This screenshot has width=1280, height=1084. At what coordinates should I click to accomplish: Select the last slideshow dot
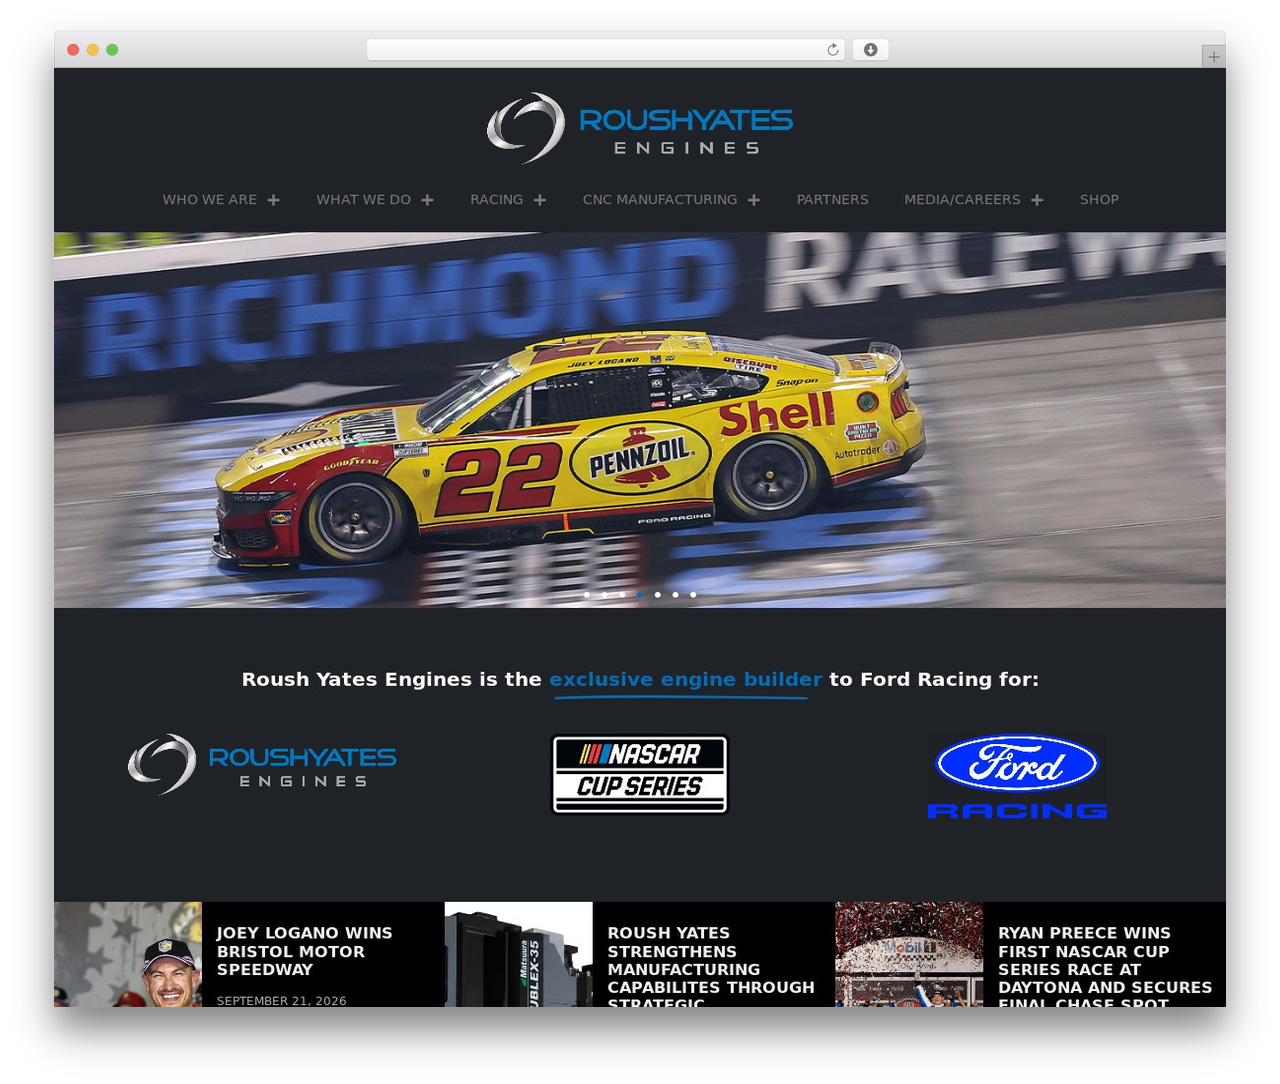[x=693, y=595]
